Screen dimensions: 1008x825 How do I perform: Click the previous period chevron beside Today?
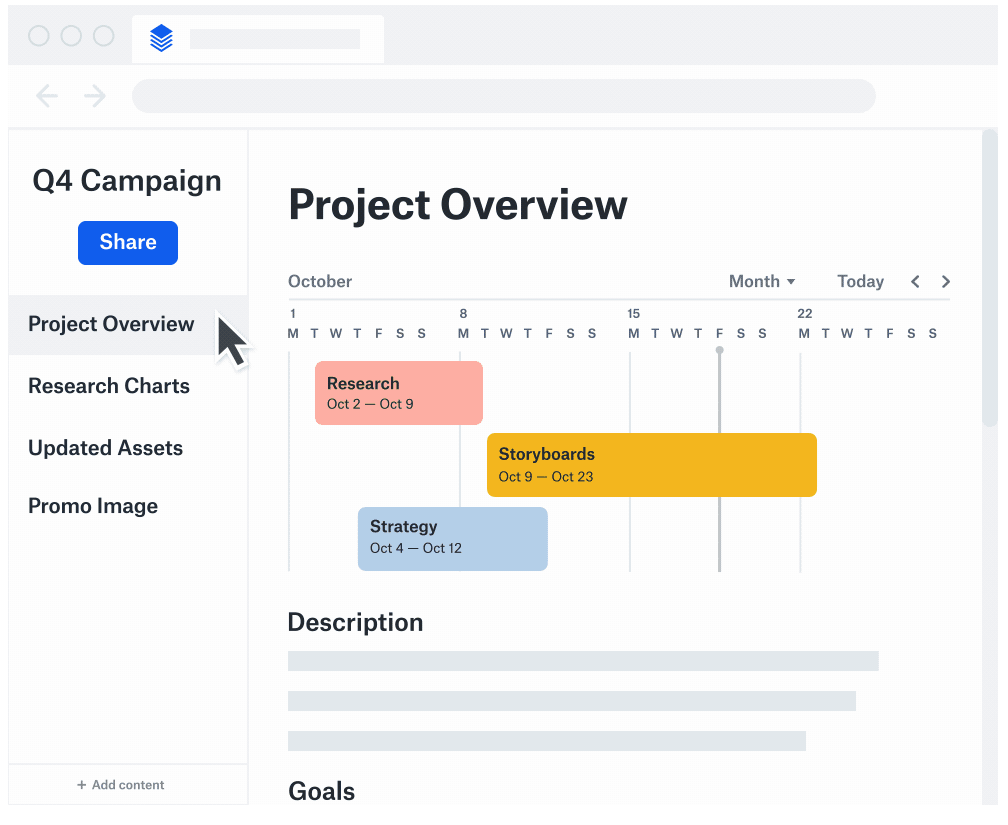point(915,282)
